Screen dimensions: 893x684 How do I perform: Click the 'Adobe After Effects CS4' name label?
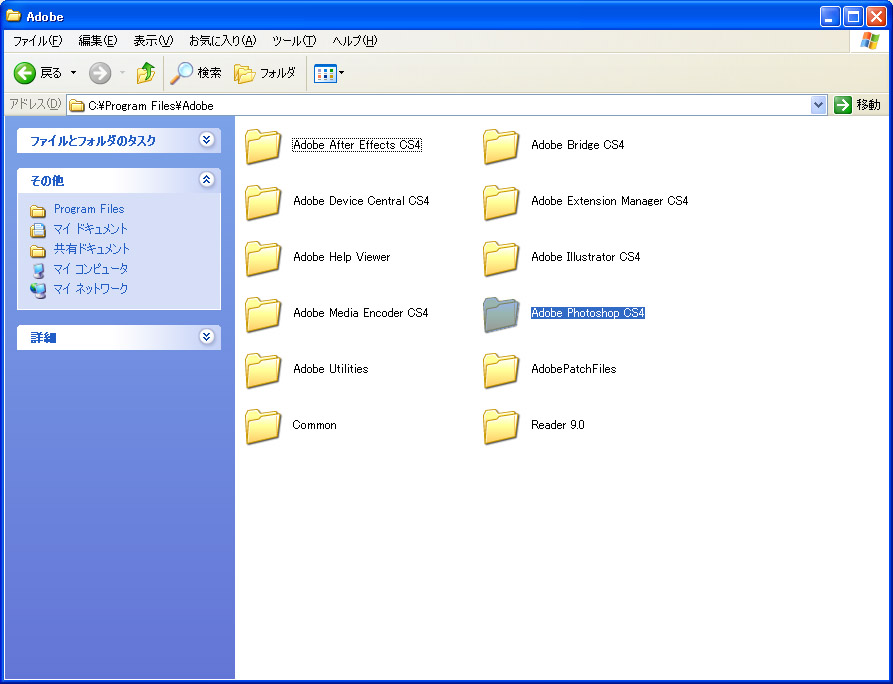357,145
